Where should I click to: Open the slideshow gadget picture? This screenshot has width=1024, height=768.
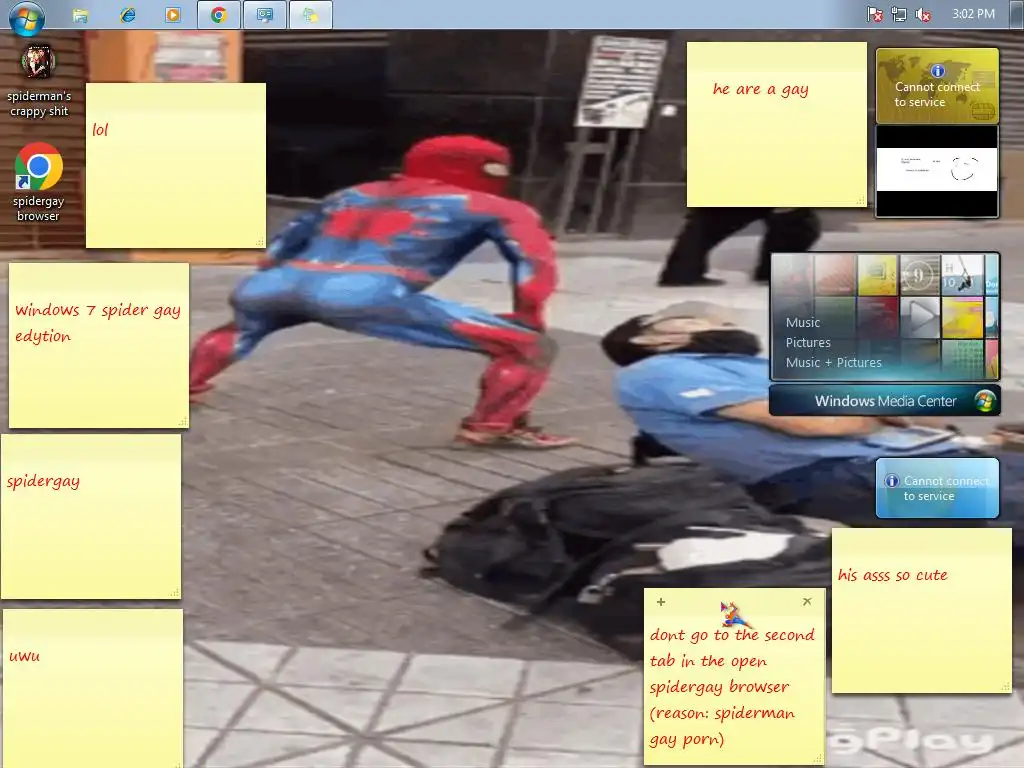click(x=936, y=171)
